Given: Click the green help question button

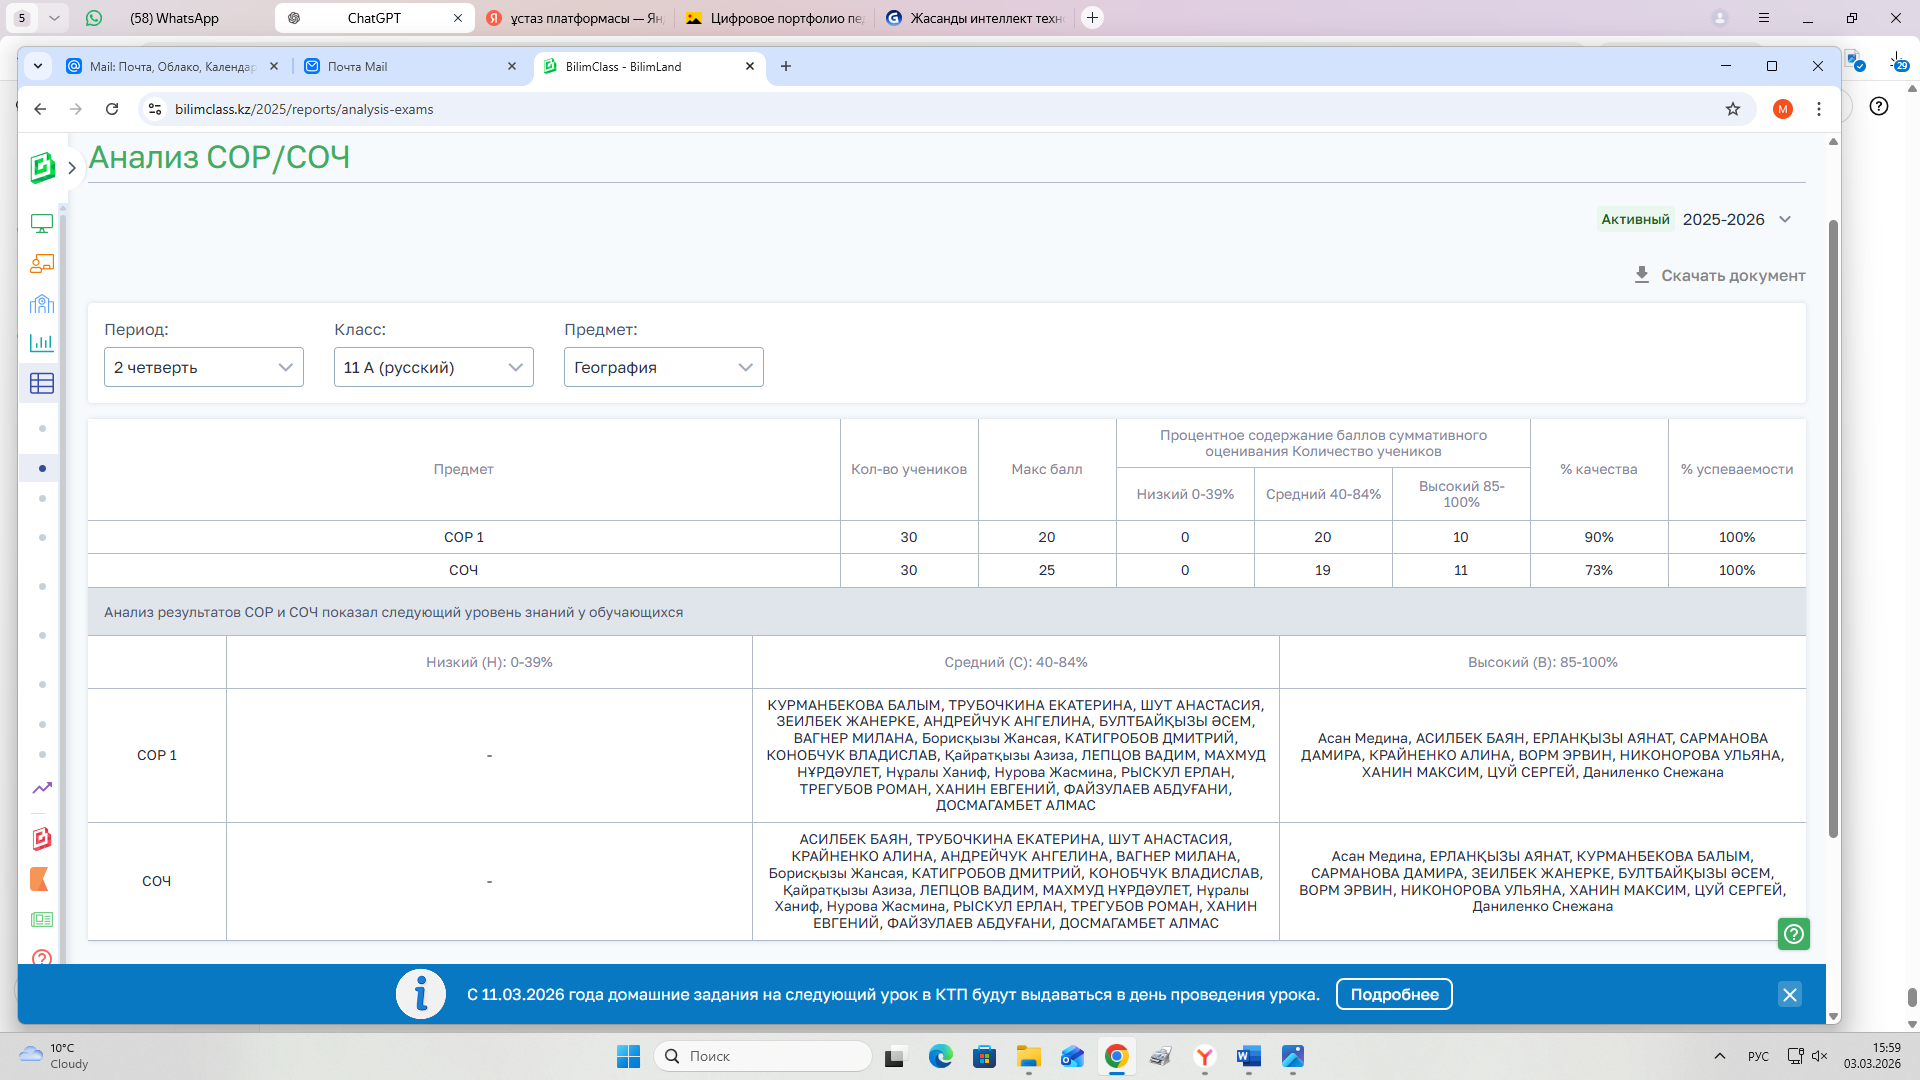Looking at the screenshot, I should (x=1794, y=934).
